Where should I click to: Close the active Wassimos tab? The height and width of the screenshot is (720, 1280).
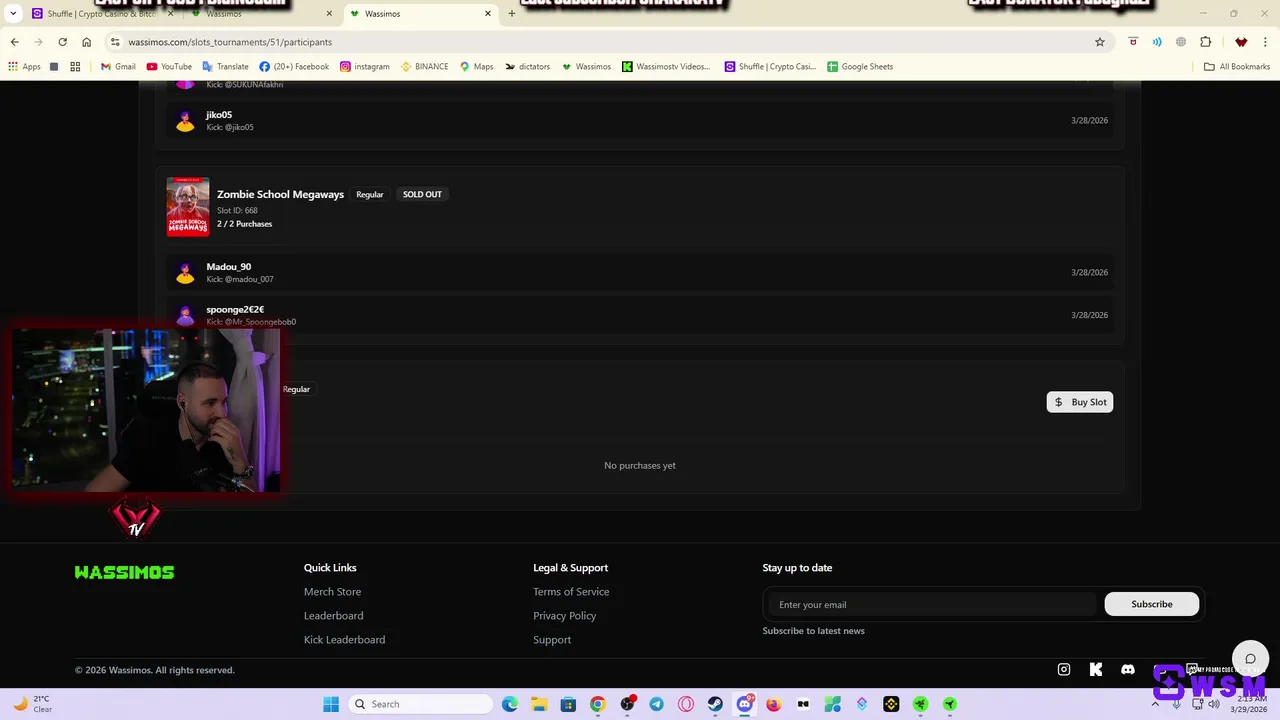pyautogui.click(x=488, y=14)
